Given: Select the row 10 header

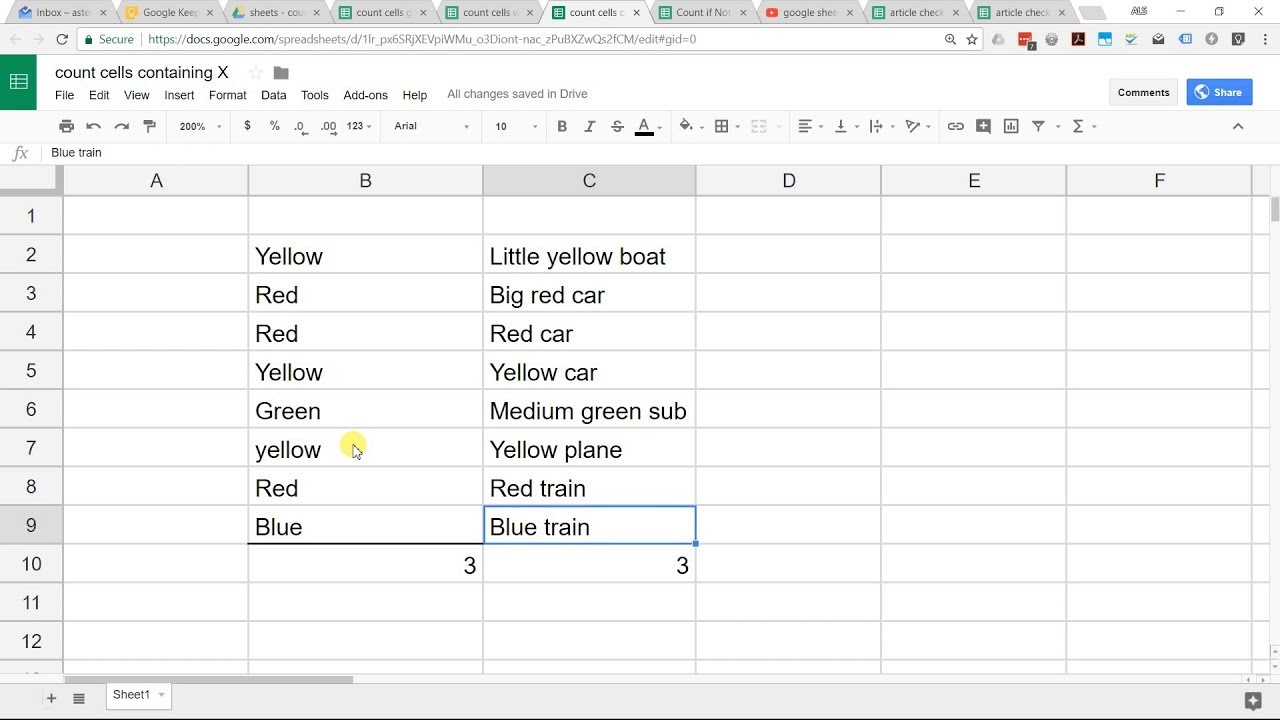Looking at the screenshot, I should tap(31, 564).
